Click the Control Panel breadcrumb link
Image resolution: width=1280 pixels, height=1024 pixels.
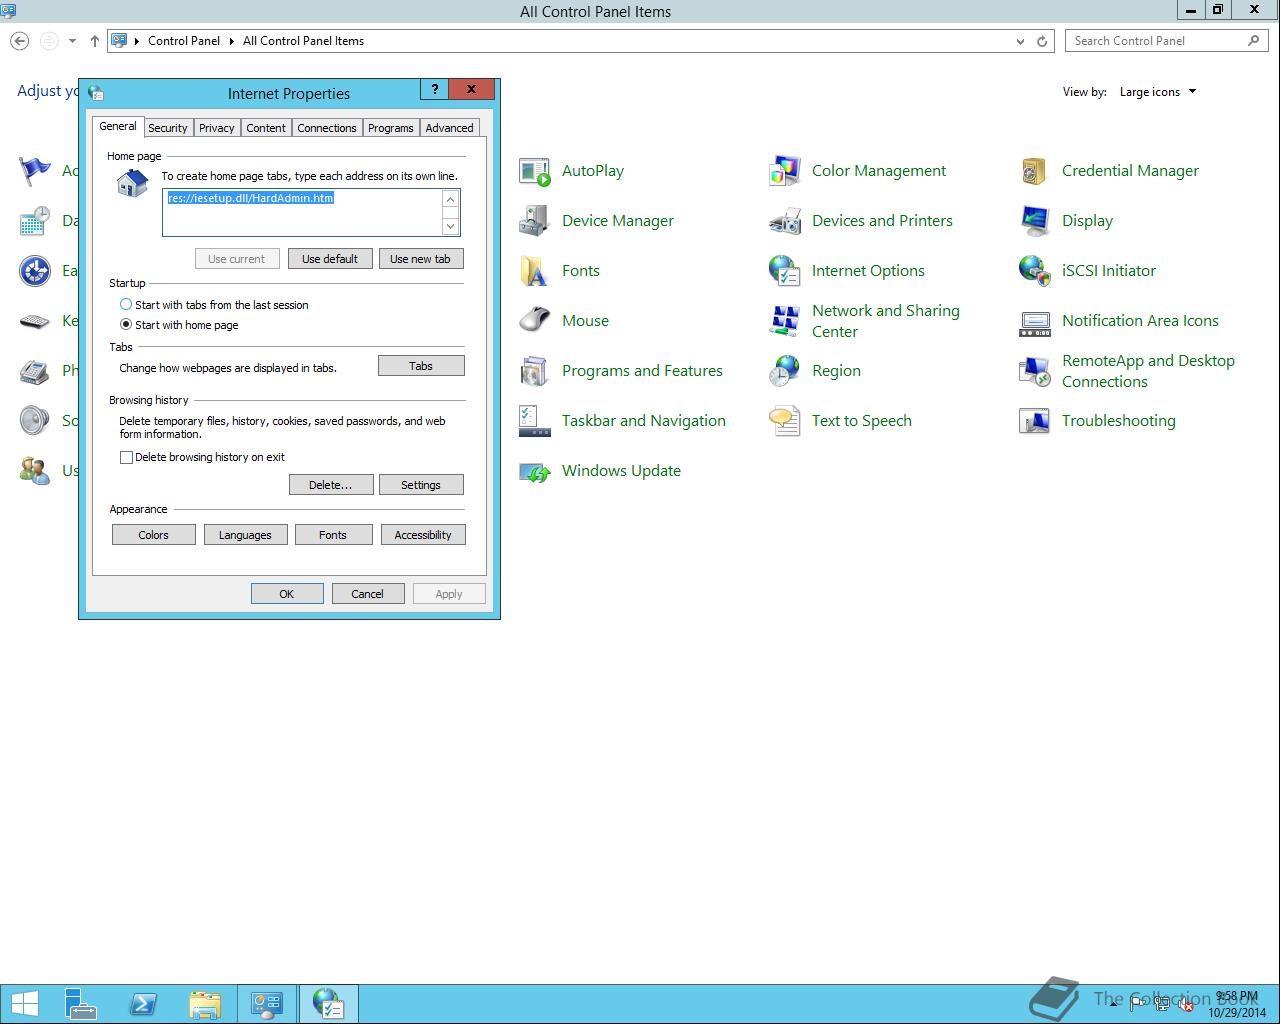pos(184,41)
